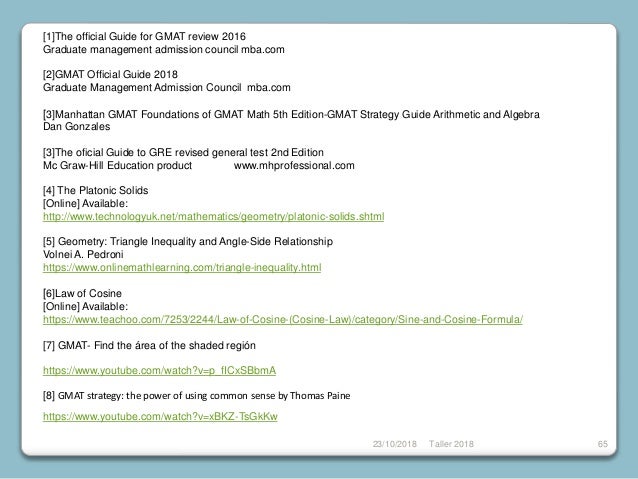Click the footer date '23/10/2018'
Viewport: 638px width, 479px height.
[x=395, y=444]
